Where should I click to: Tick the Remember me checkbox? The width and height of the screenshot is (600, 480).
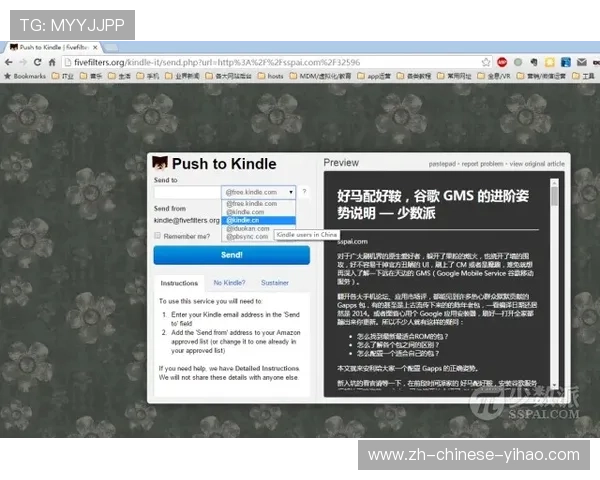click(157, 235)
